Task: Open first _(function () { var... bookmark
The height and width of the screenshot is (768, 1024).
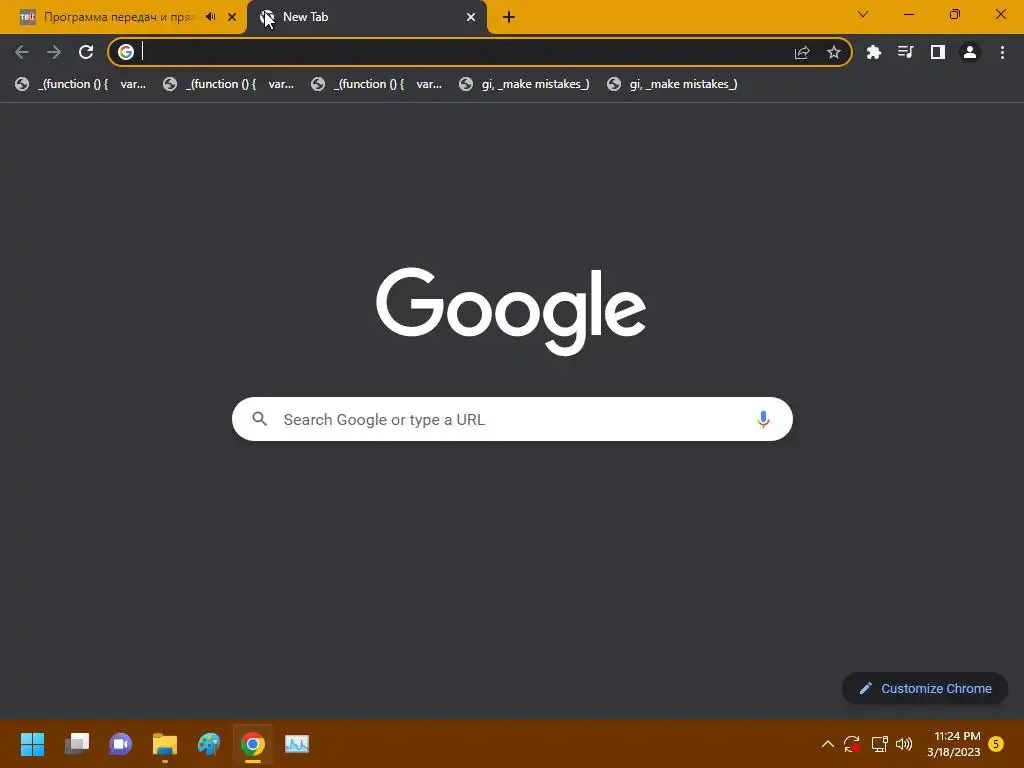Action: click(x=80, y=84)
